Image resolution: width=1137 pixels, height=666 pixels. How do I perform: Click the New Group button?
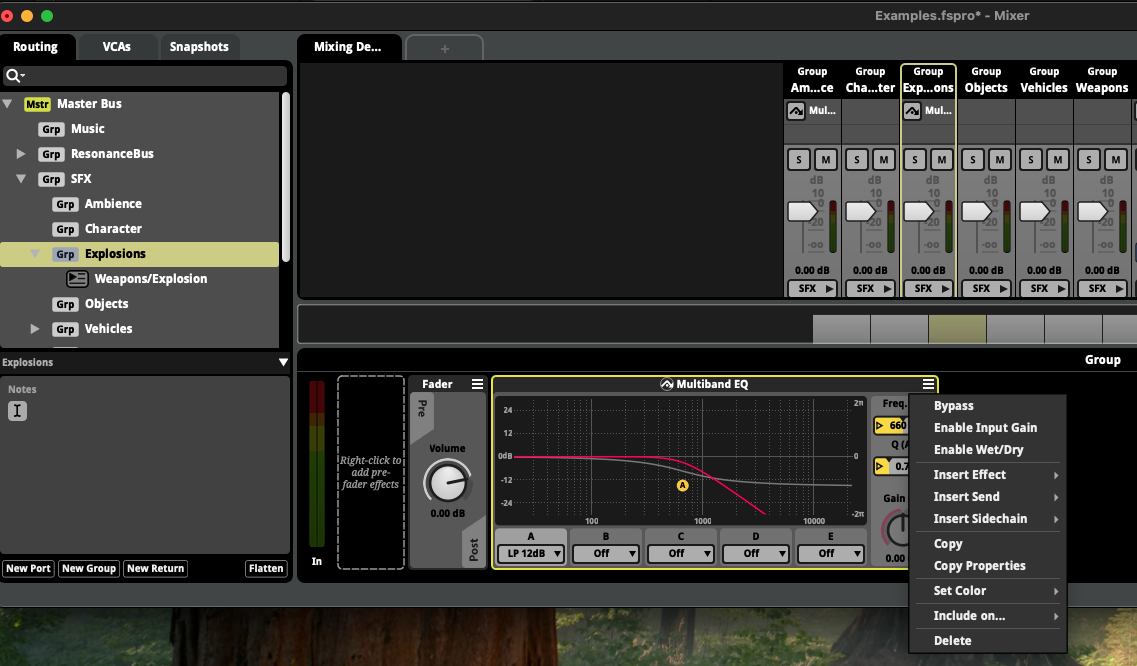[88, 569]
